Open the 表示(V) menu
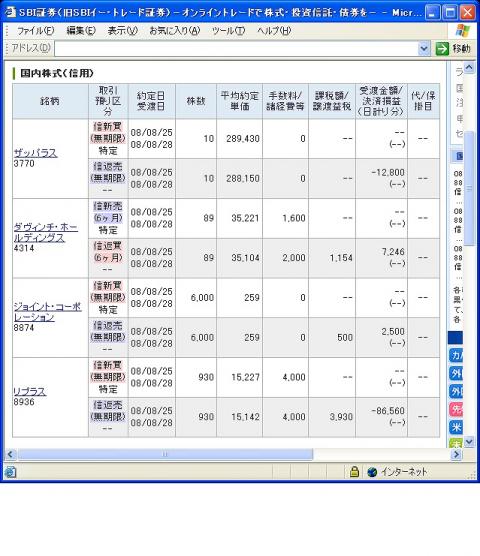Viewport: 480px width, 556px height. (122, 31)
